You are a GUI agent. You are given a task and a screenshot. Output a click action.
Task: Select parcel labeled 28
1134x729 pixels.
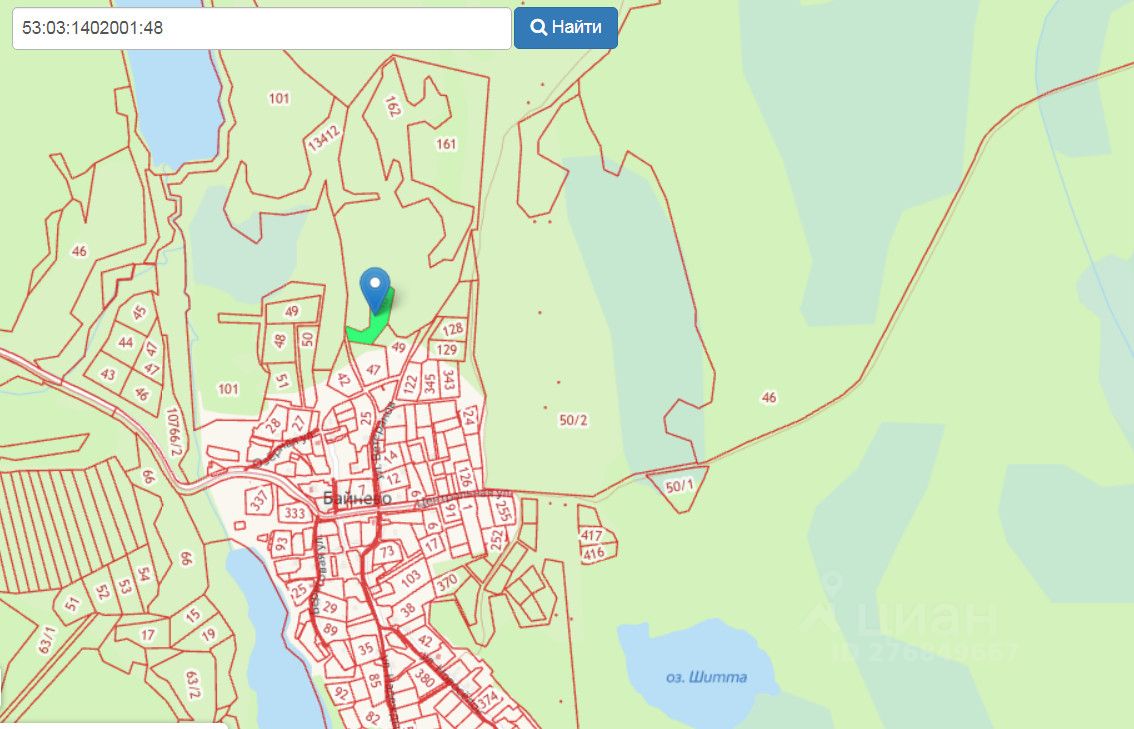coord(273,425)
